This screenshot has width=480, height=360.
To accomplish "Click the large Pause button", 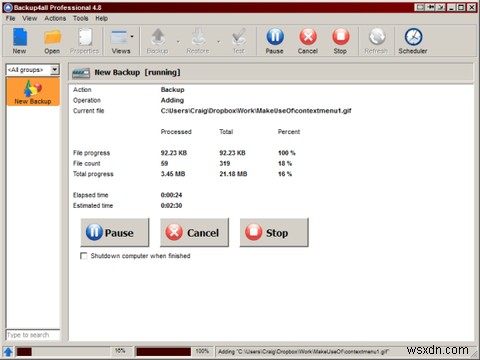I will pyautogui.click(x=115, y=232).
